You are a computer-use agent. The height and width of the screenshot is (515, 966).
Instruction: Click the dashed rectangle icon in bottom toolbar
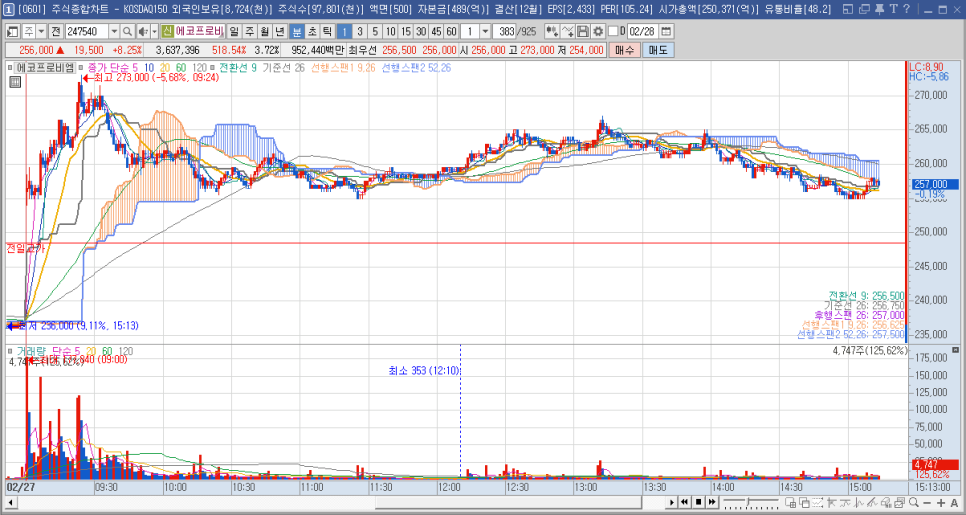pos(818,502)
